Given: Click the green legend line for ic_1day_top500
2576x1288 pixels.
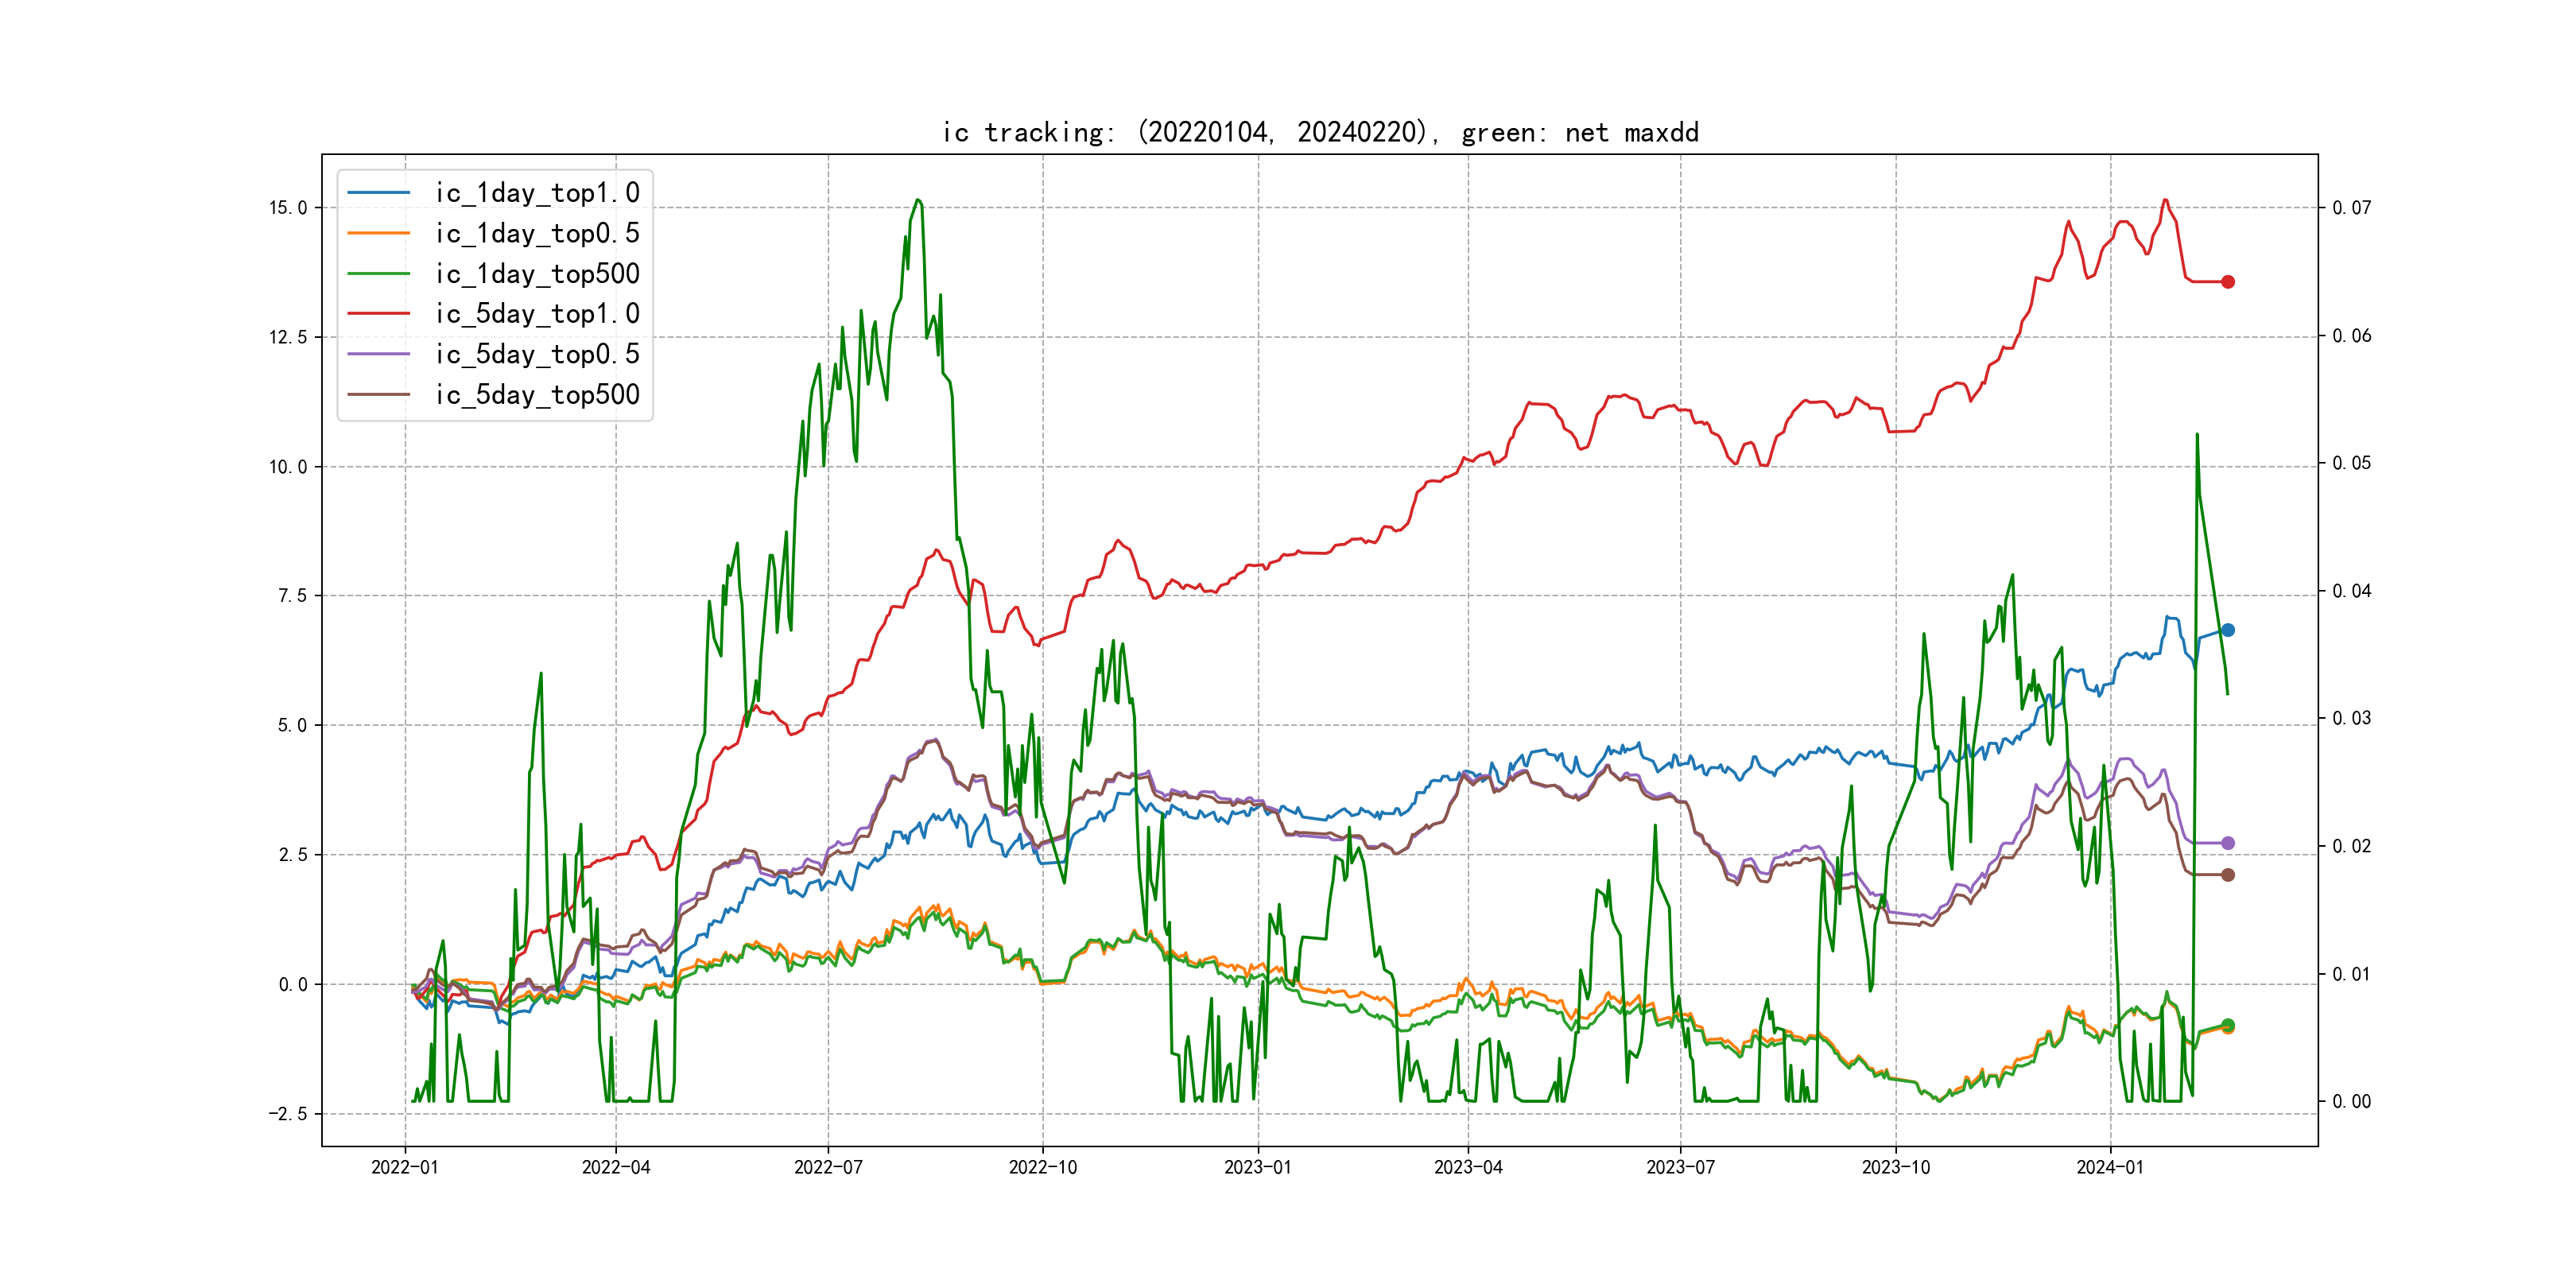Looking at the screenshot, I should point(378,273).
